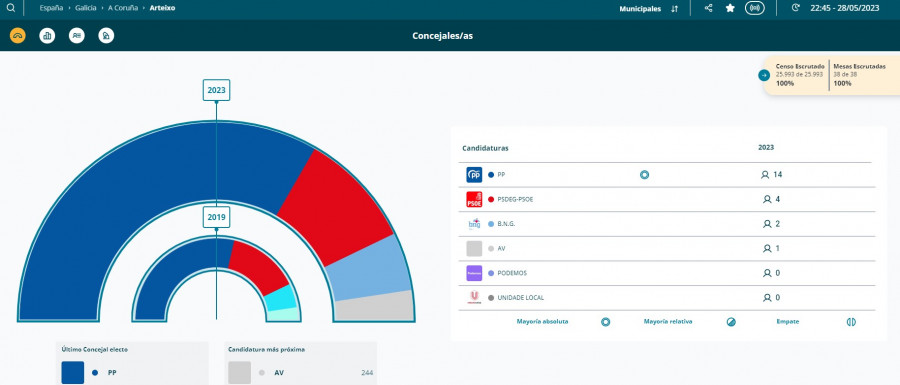Share results with the share icon
Screen dimensions: 900x385
[x=708, y=8]
